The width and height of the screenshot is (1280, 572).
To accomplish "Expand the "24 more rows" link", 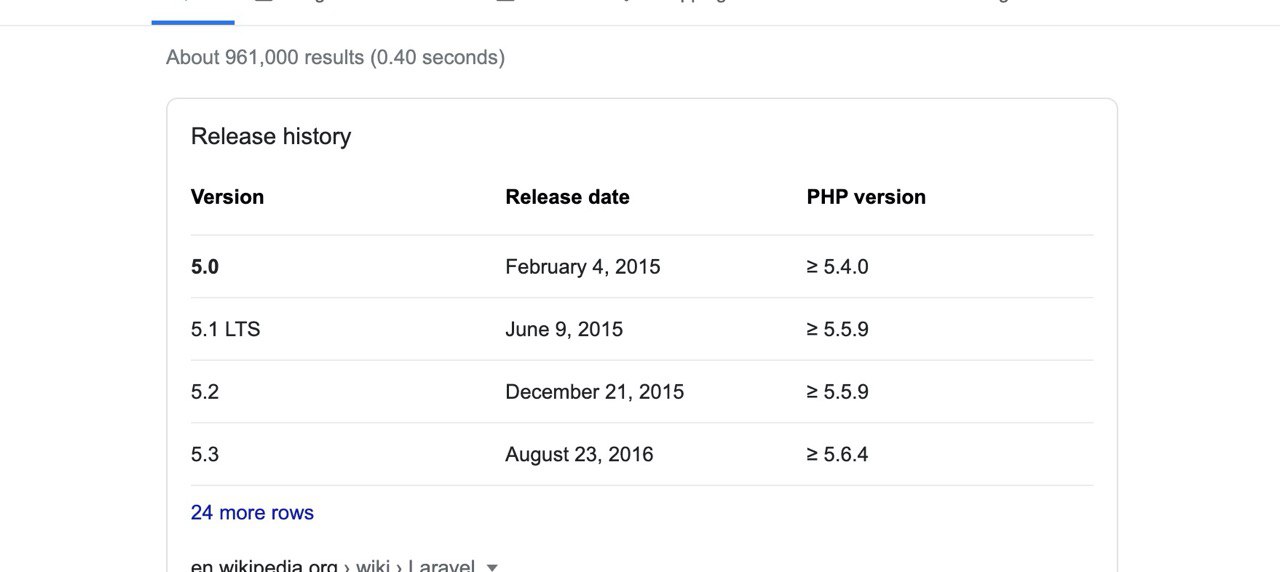I will [x=252, y=513].
